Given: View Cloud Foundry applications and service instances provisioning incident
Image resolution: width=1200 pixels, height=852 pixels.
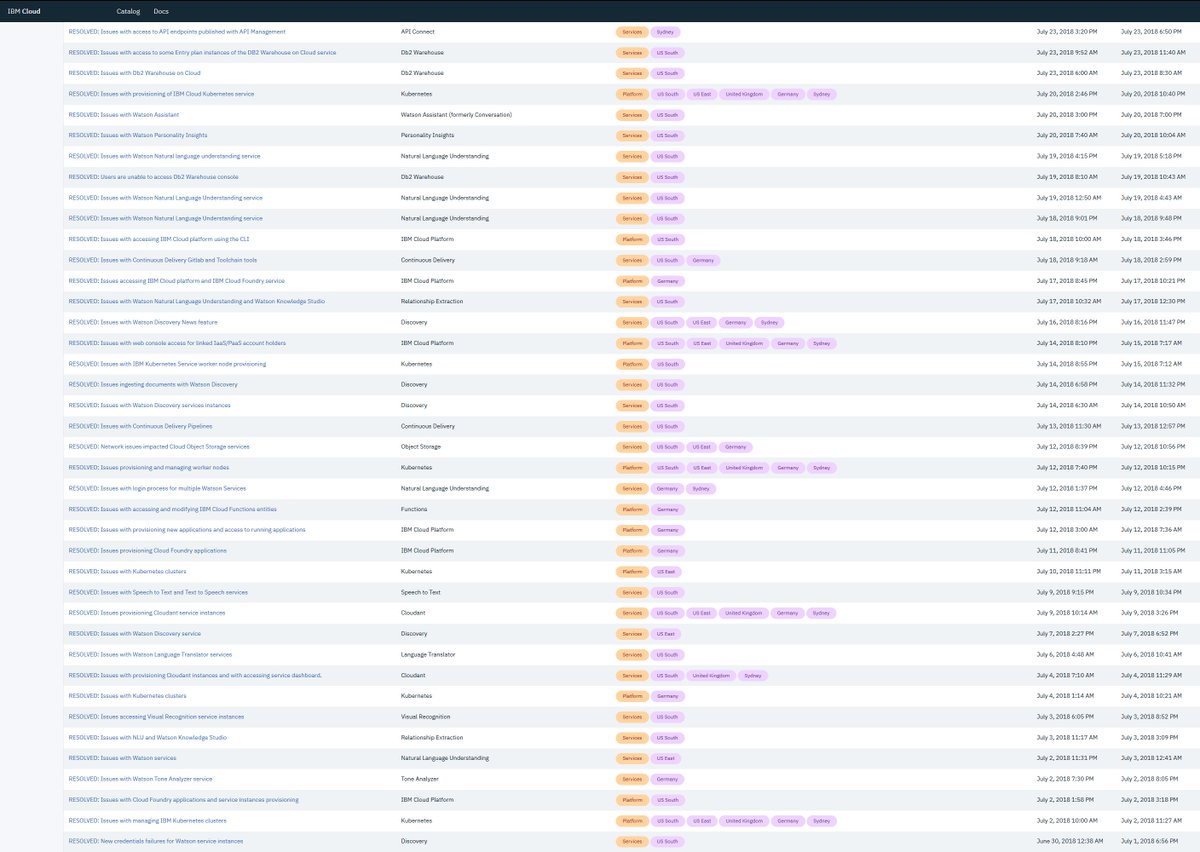Looking at the screenshot, I should point(183,799).
